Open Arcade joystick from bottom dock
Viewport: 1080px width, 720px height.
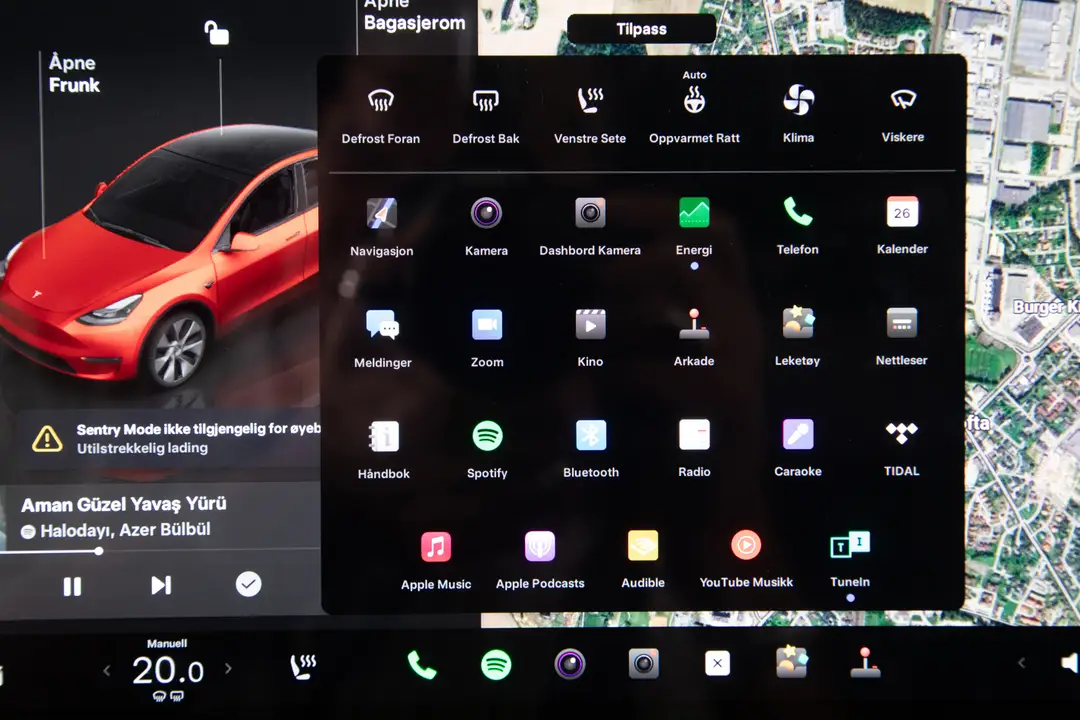click(x=865, y=662)
